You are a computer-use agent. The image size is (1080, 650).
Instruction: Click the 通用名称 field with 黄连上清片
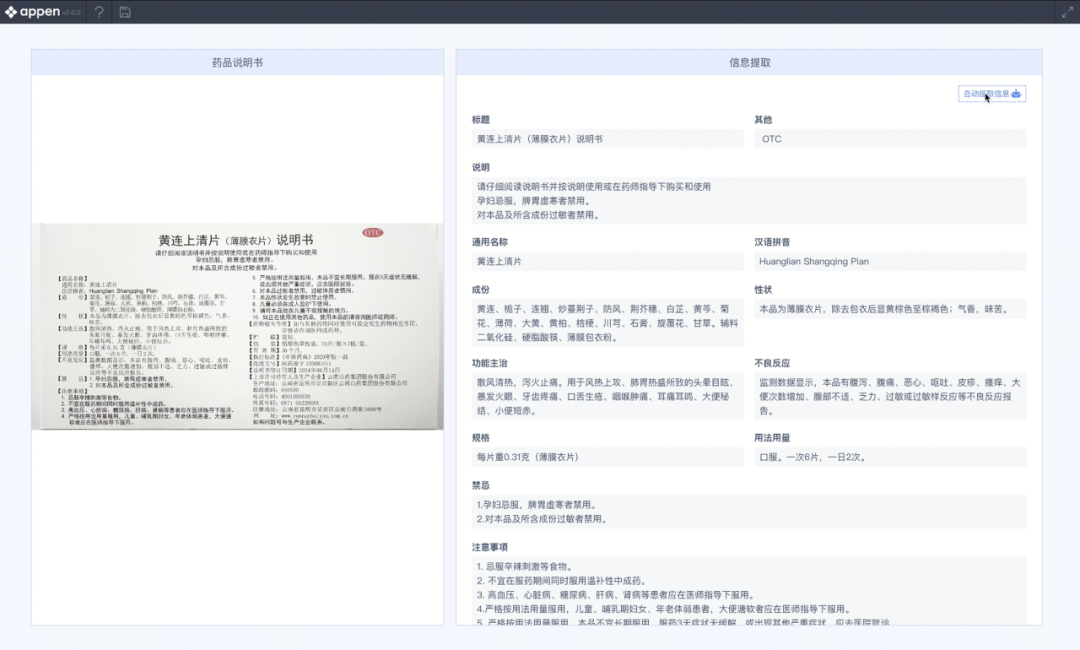pyautogui.click(x=607, y=262)
